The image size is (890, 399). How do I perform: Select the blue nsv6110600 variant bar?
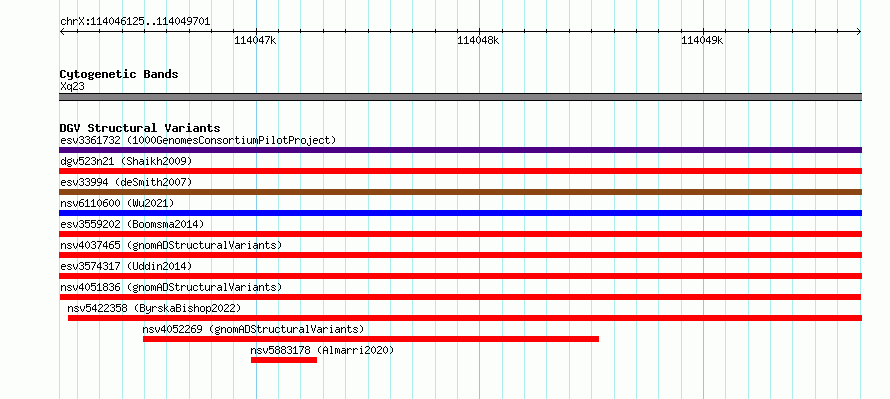tap(460, 213)
